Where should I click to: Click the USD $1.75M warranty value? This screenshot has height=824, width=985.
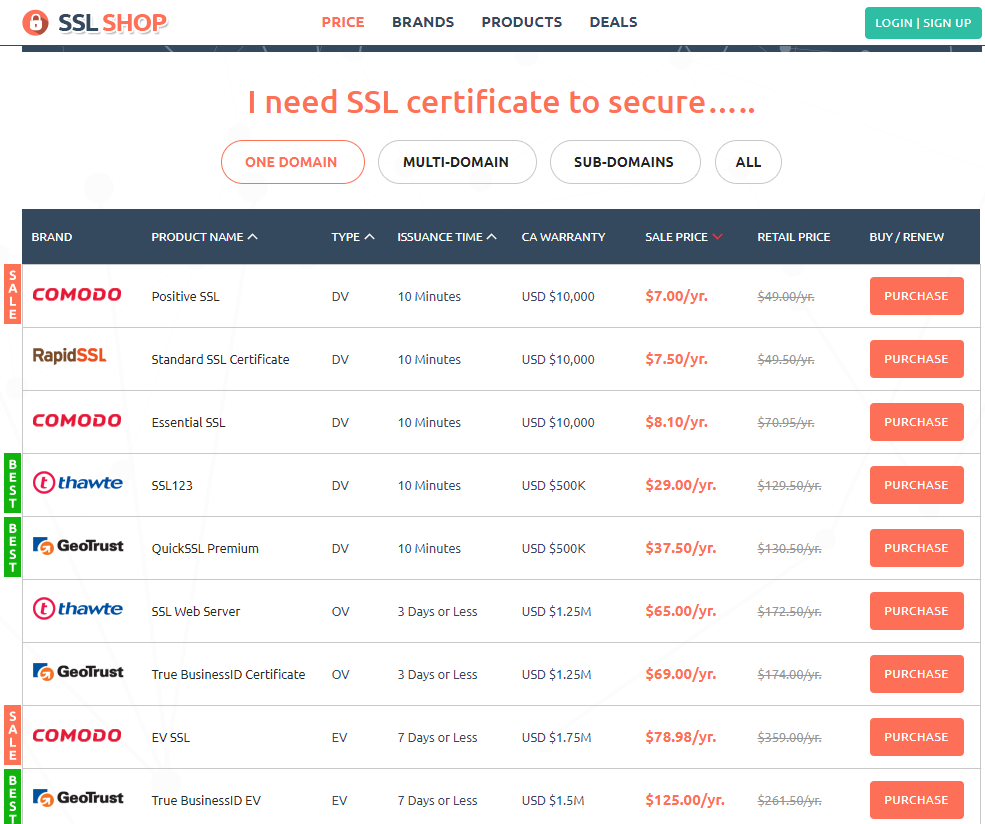[x=557, y=737]
